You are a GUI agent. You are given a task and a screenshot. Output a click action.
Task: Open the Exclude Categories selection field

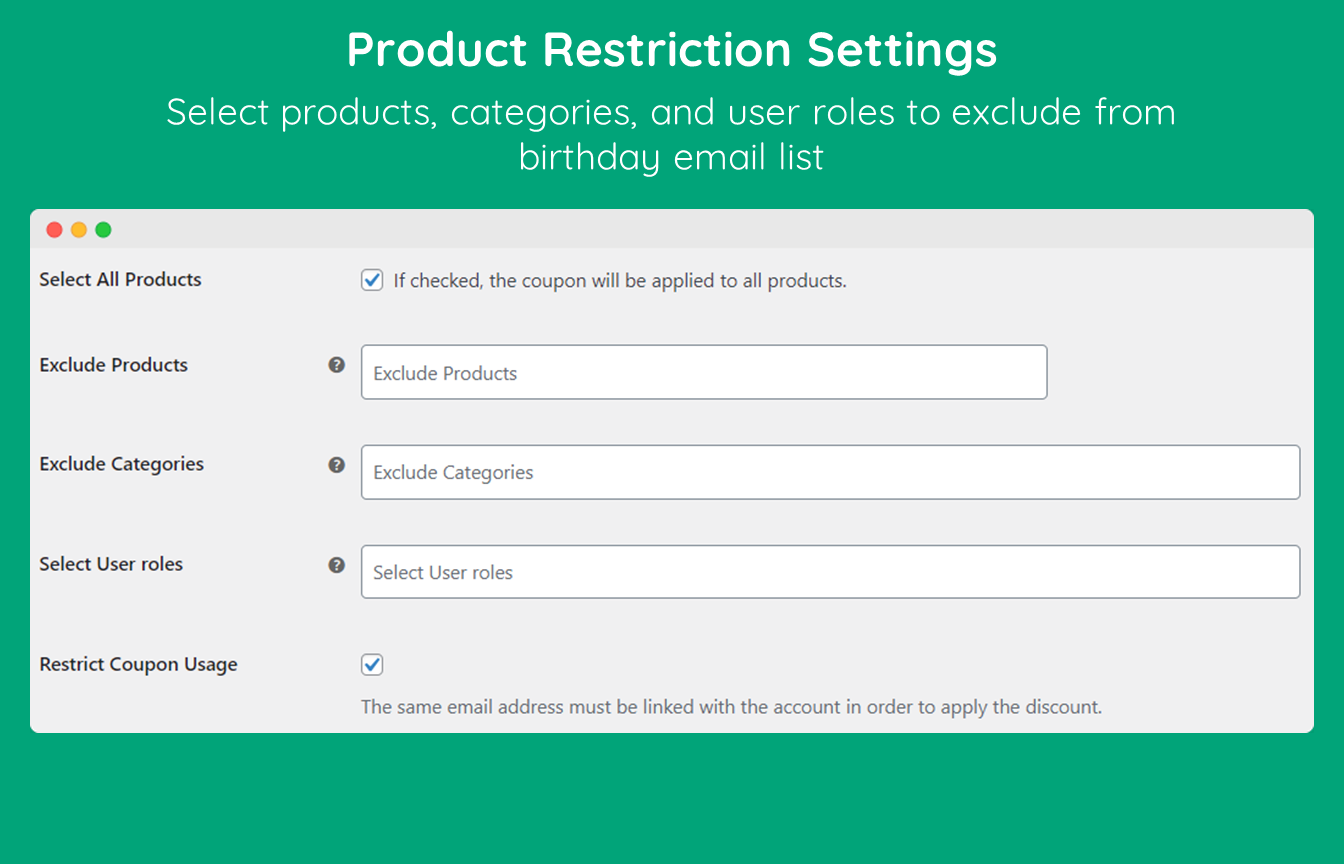pyautogui.click(x=830, y=472)
